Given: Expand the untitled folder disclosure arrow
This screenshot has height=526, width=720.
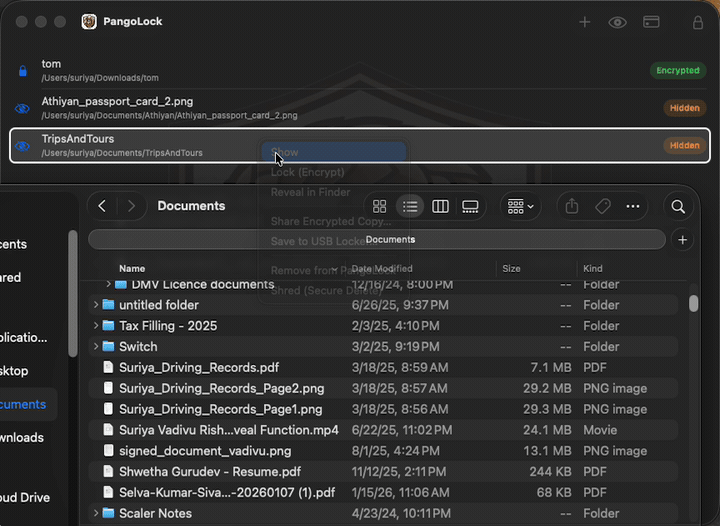Looking at the screenshot, I should (96, 305).
